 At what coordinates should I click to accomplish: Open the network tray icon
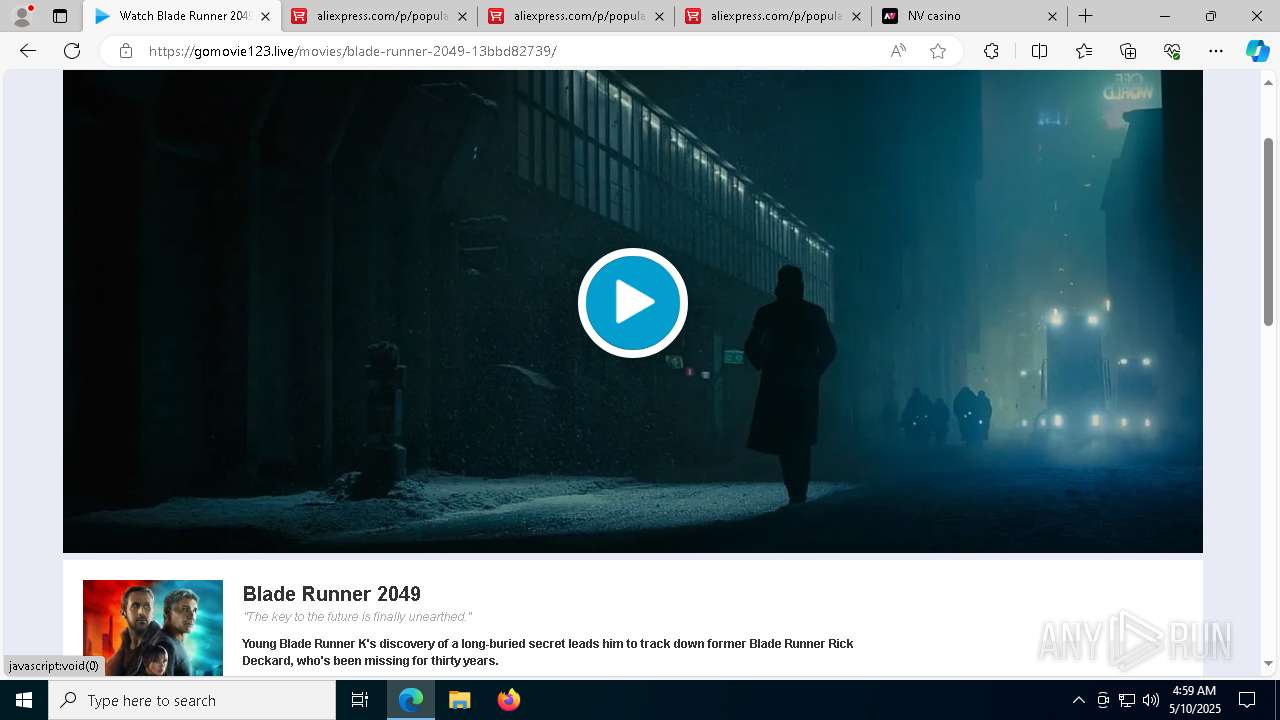1127,700
